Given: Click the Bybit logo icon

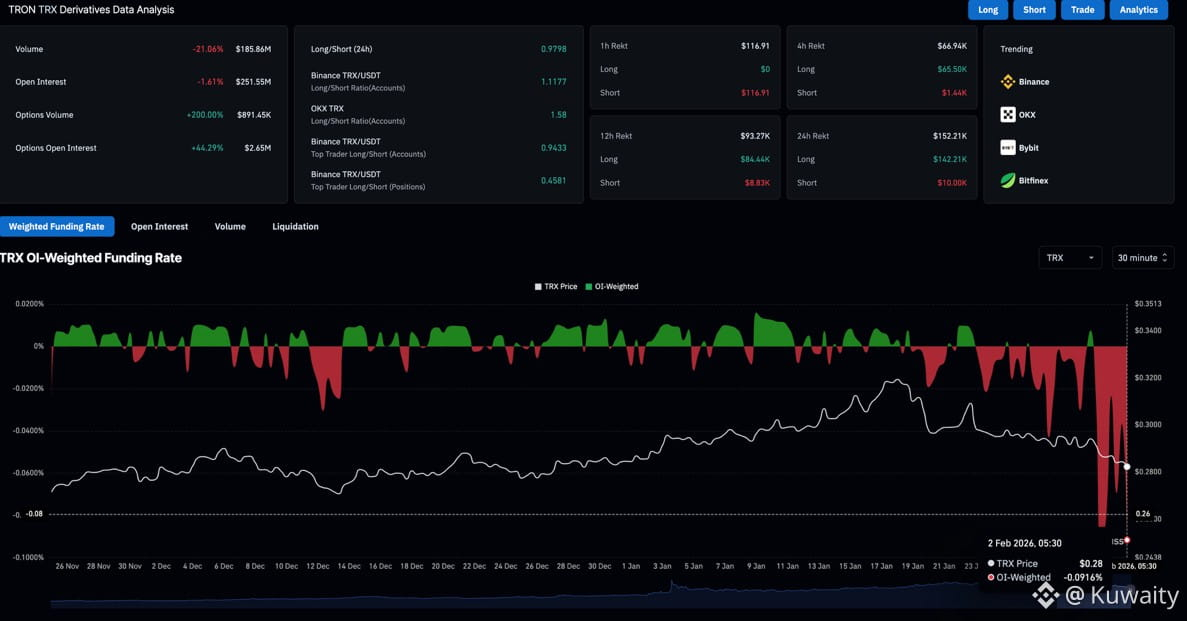Looking at the screenshot, I should (1008, 148).
